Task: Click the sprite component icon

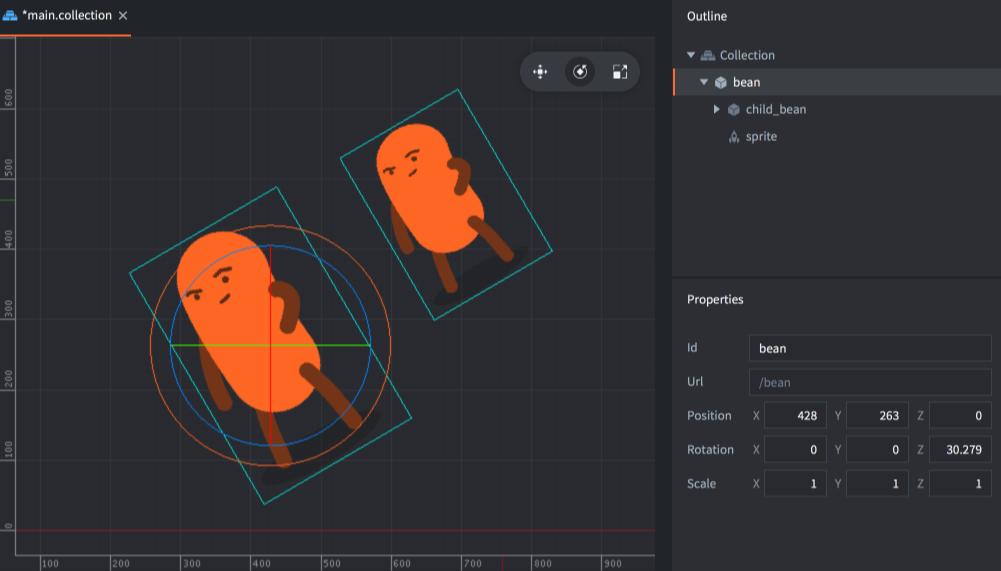Action: (733, 137)
